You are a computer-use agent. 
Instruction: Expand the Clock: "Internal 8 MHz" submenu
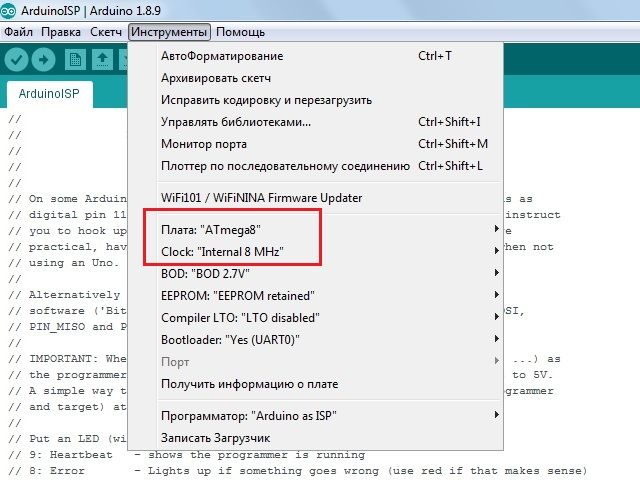tap(316, 252)
